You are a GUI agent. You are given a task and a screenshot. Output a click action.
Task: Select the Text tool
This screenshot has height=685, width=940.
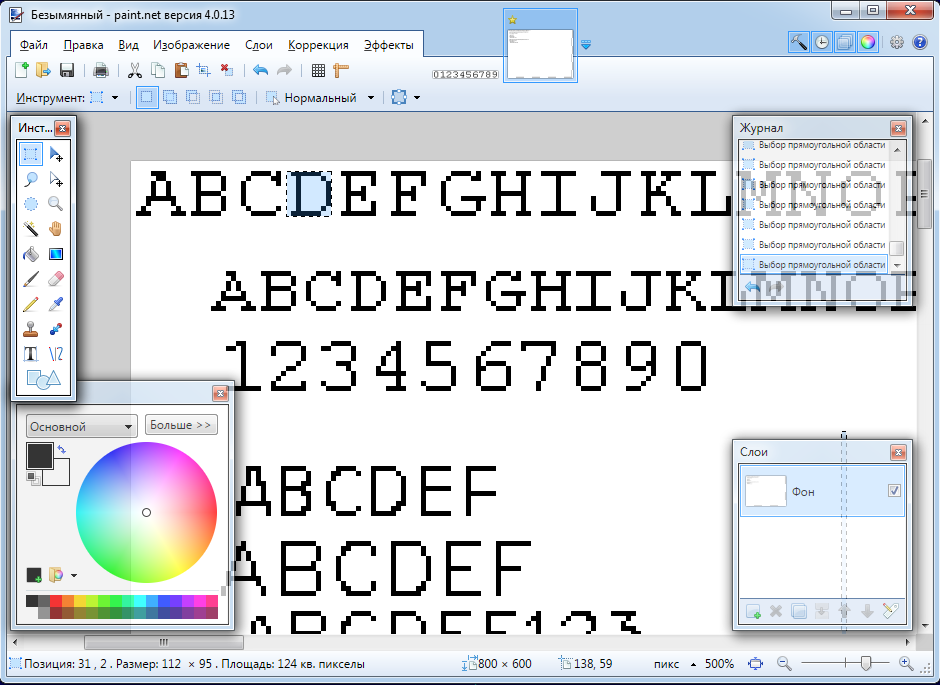(31, 354)
